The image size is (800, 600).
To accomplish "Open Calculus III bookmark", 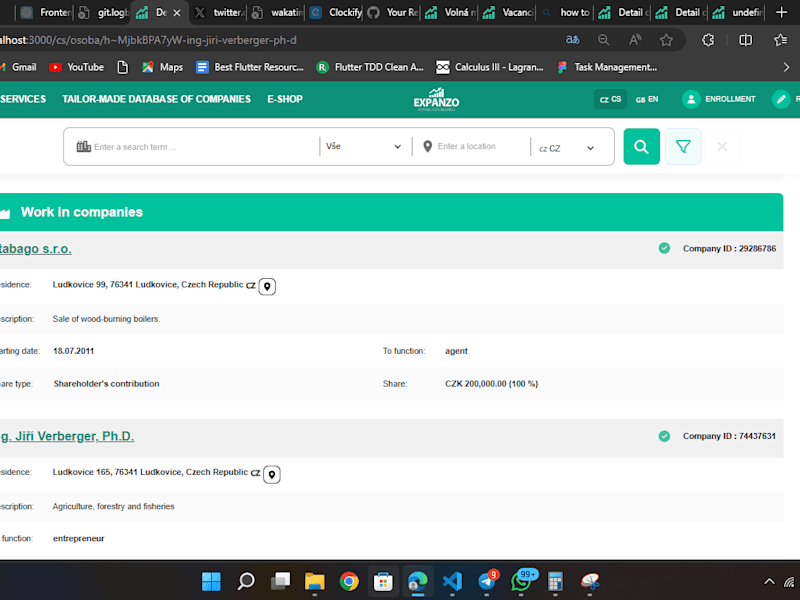I will tap(490, 67).
